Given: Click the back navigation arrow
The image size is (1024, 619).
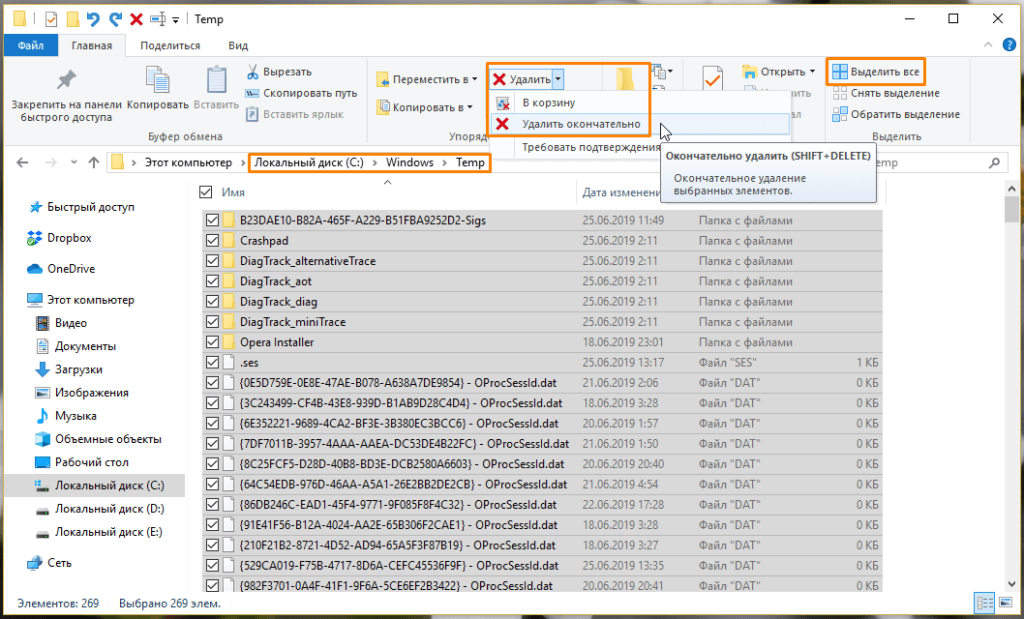Looking at the screenshot, I should [x=22, y=163].
